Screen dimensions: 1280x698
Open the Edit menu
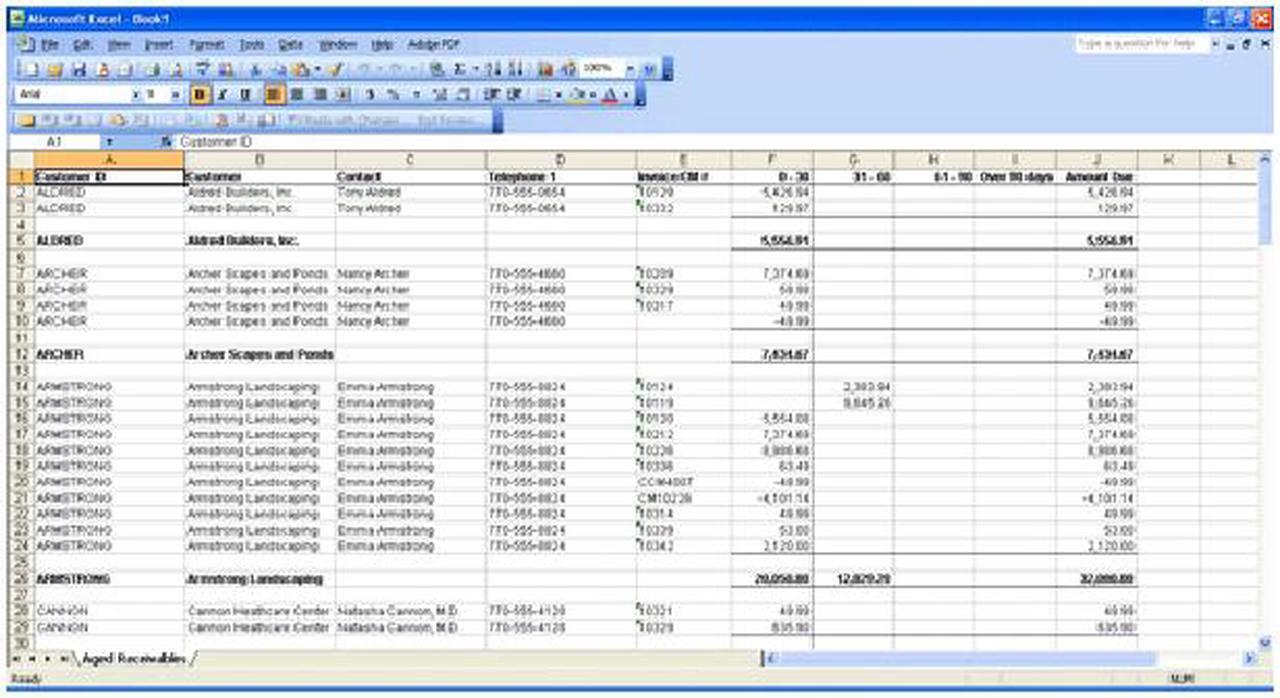83,45
